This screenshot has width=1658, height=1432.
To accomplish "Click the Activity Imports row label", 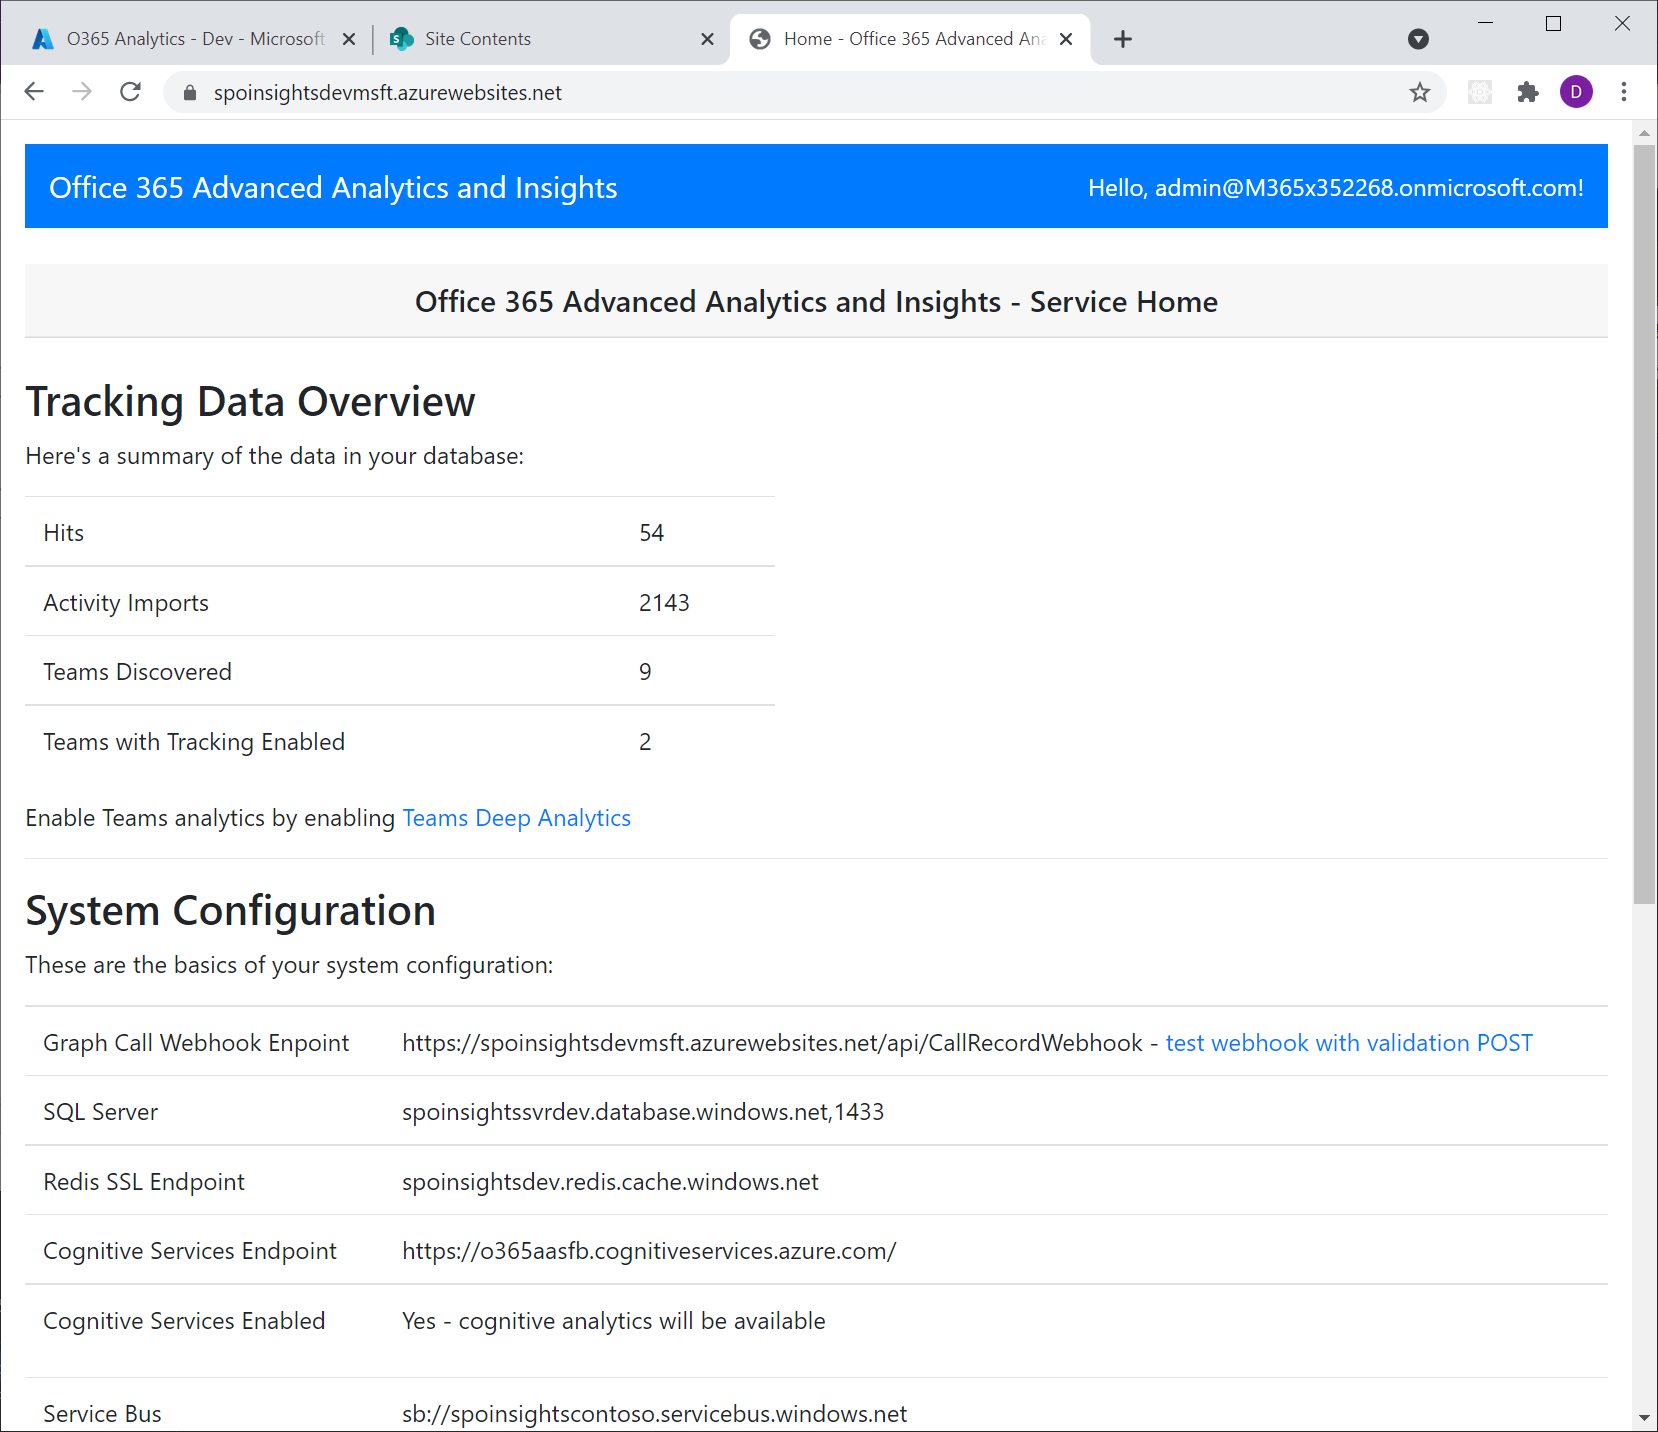I will coord(126,603).
